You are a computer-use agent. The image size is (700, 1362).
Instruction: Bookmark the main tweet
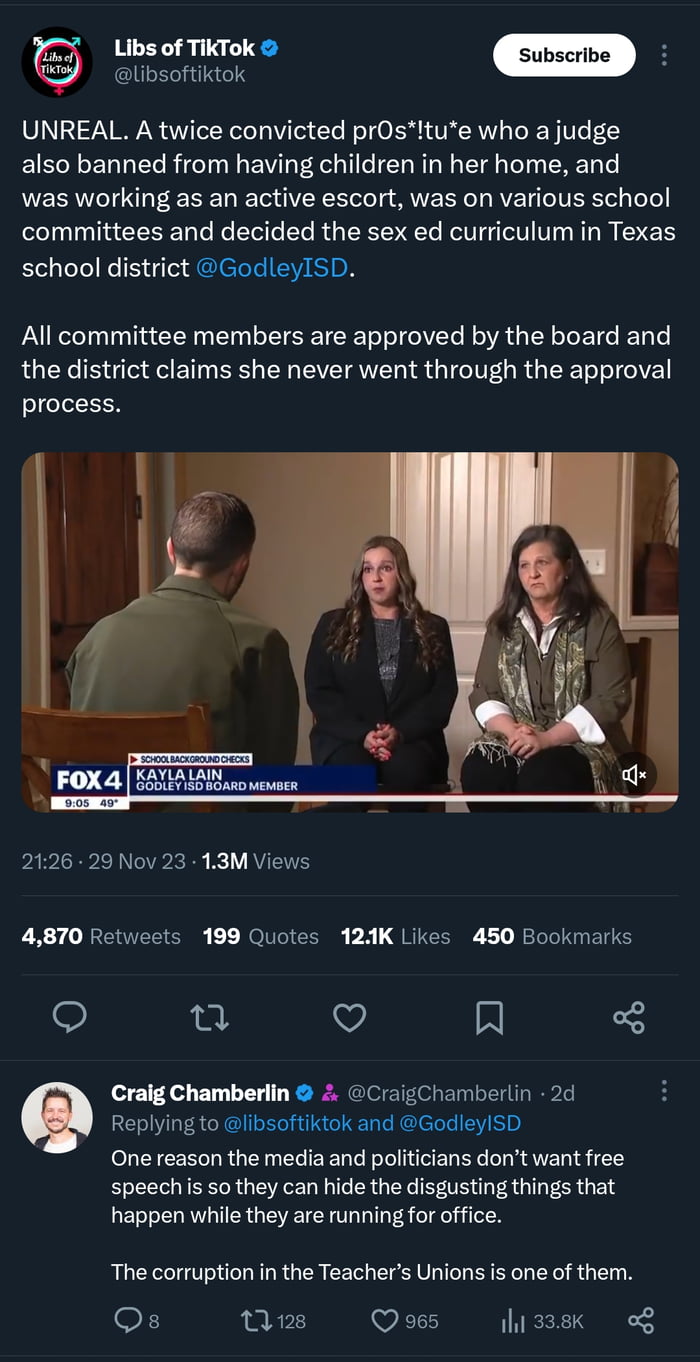(489, 1017)
